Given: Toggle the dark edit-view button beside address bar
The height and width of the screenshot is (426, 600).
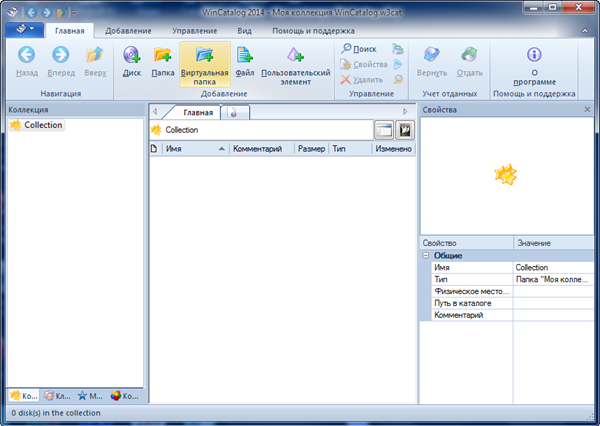Looking at the screenshot, I should [x=405, y=130].
